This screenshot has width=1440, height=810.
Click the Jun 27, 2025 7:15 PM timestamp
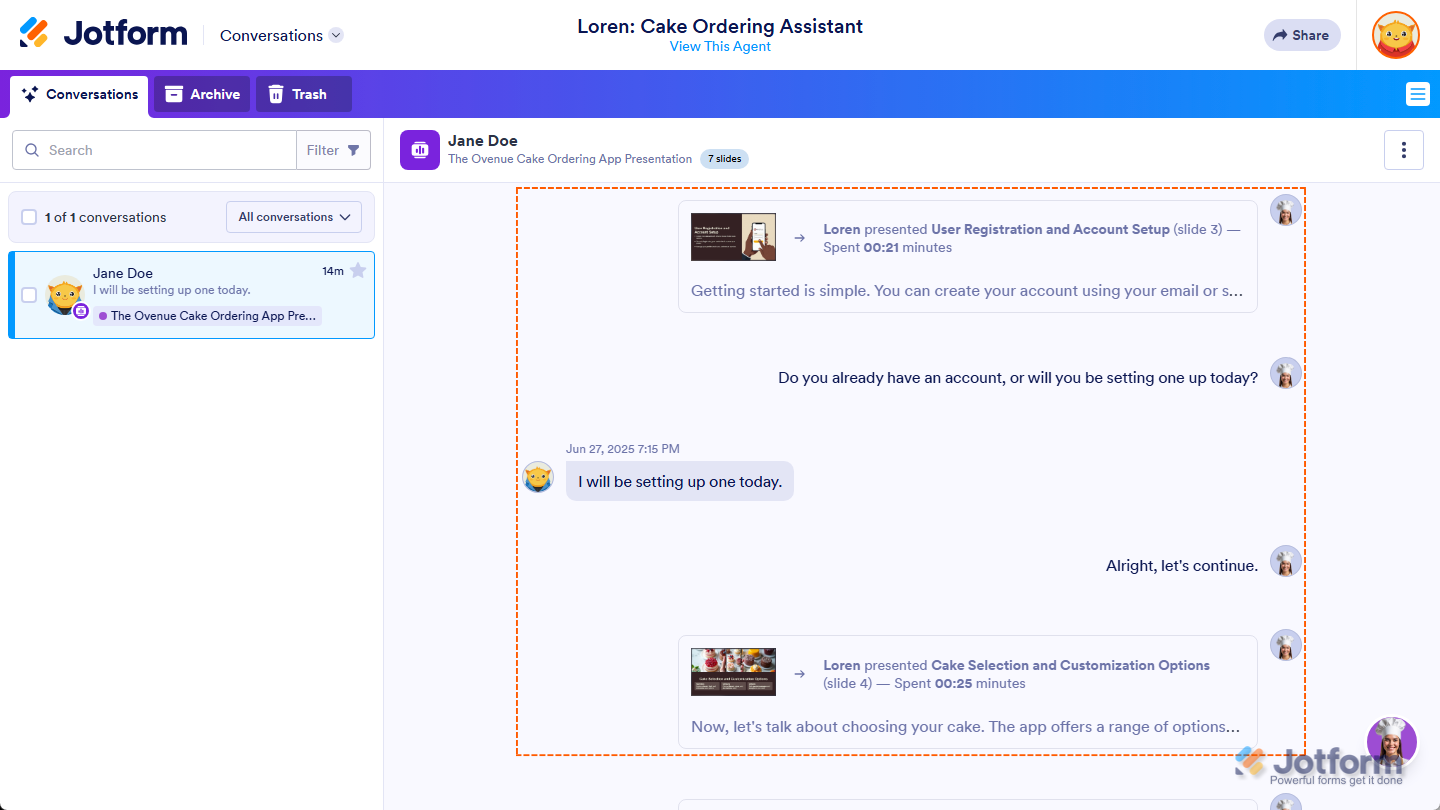623,449
